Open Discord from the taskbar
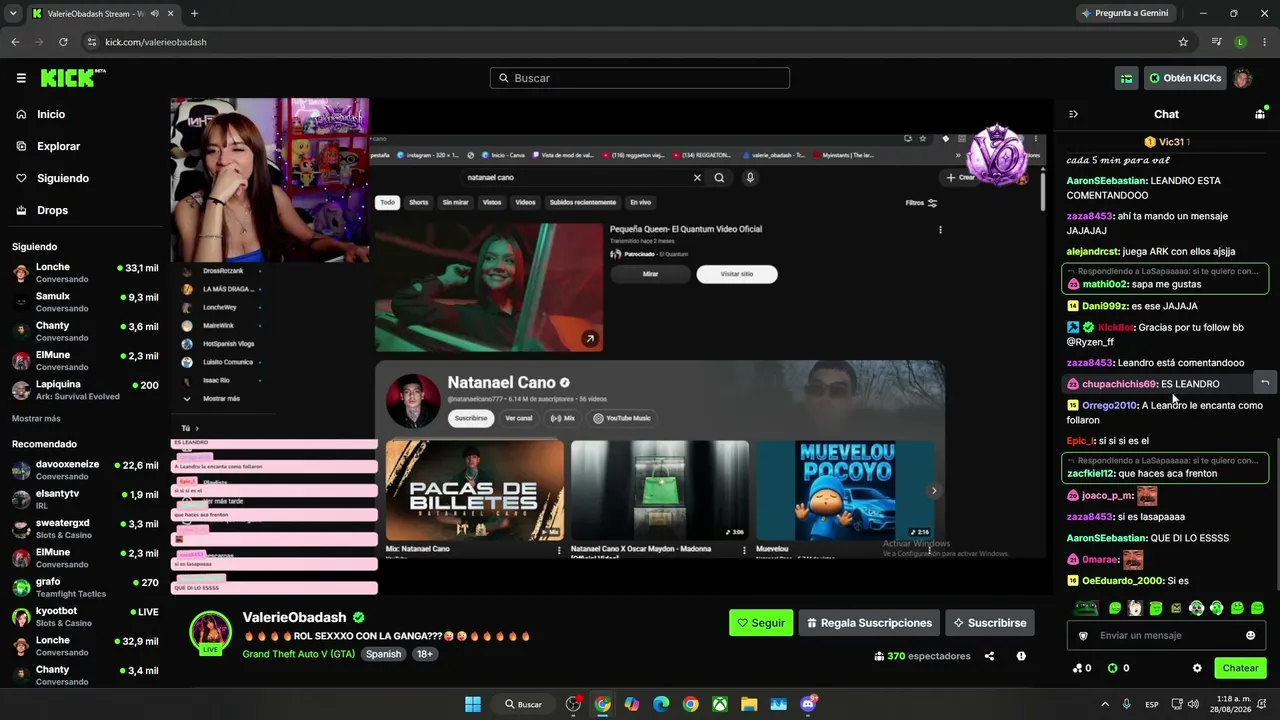Image resolution: width=1280 pixels, height=720 pixels. tap(808, 704)
